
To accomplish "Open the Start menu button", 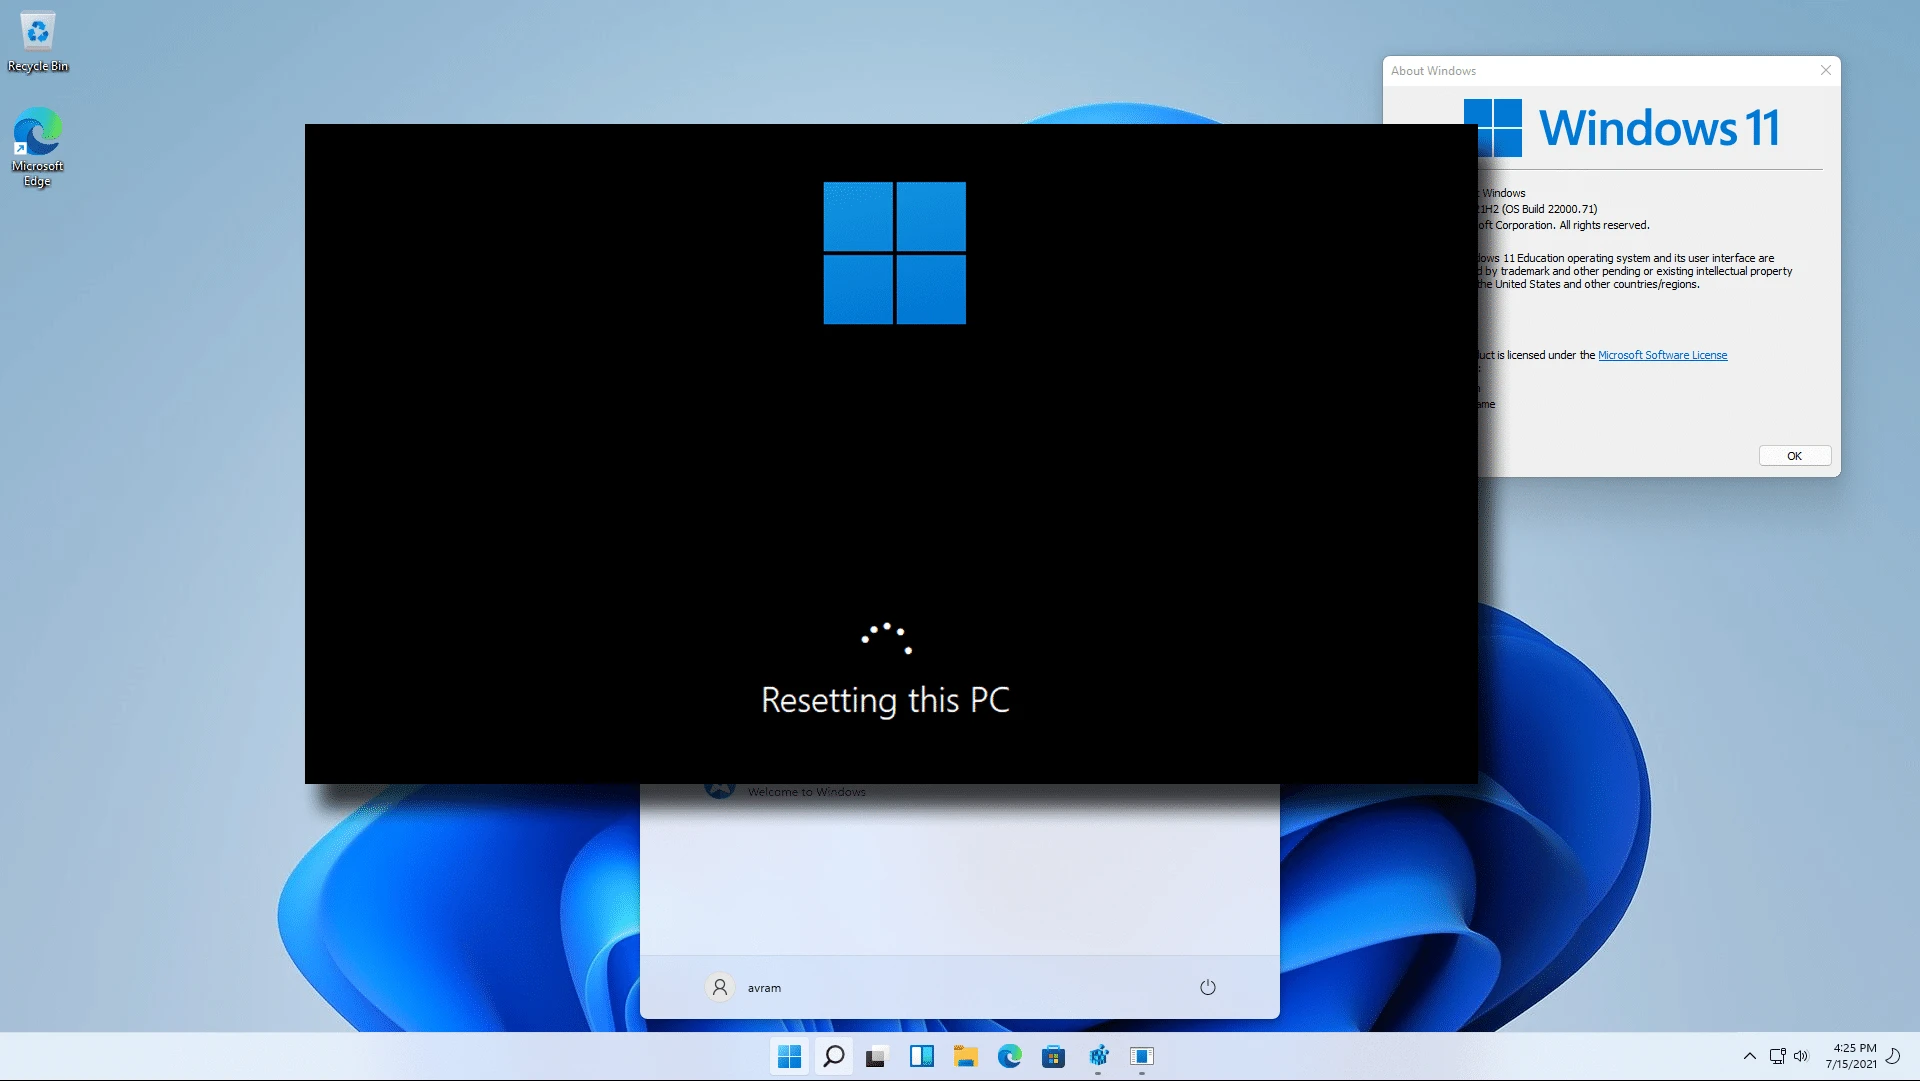I will [789, 1056].
